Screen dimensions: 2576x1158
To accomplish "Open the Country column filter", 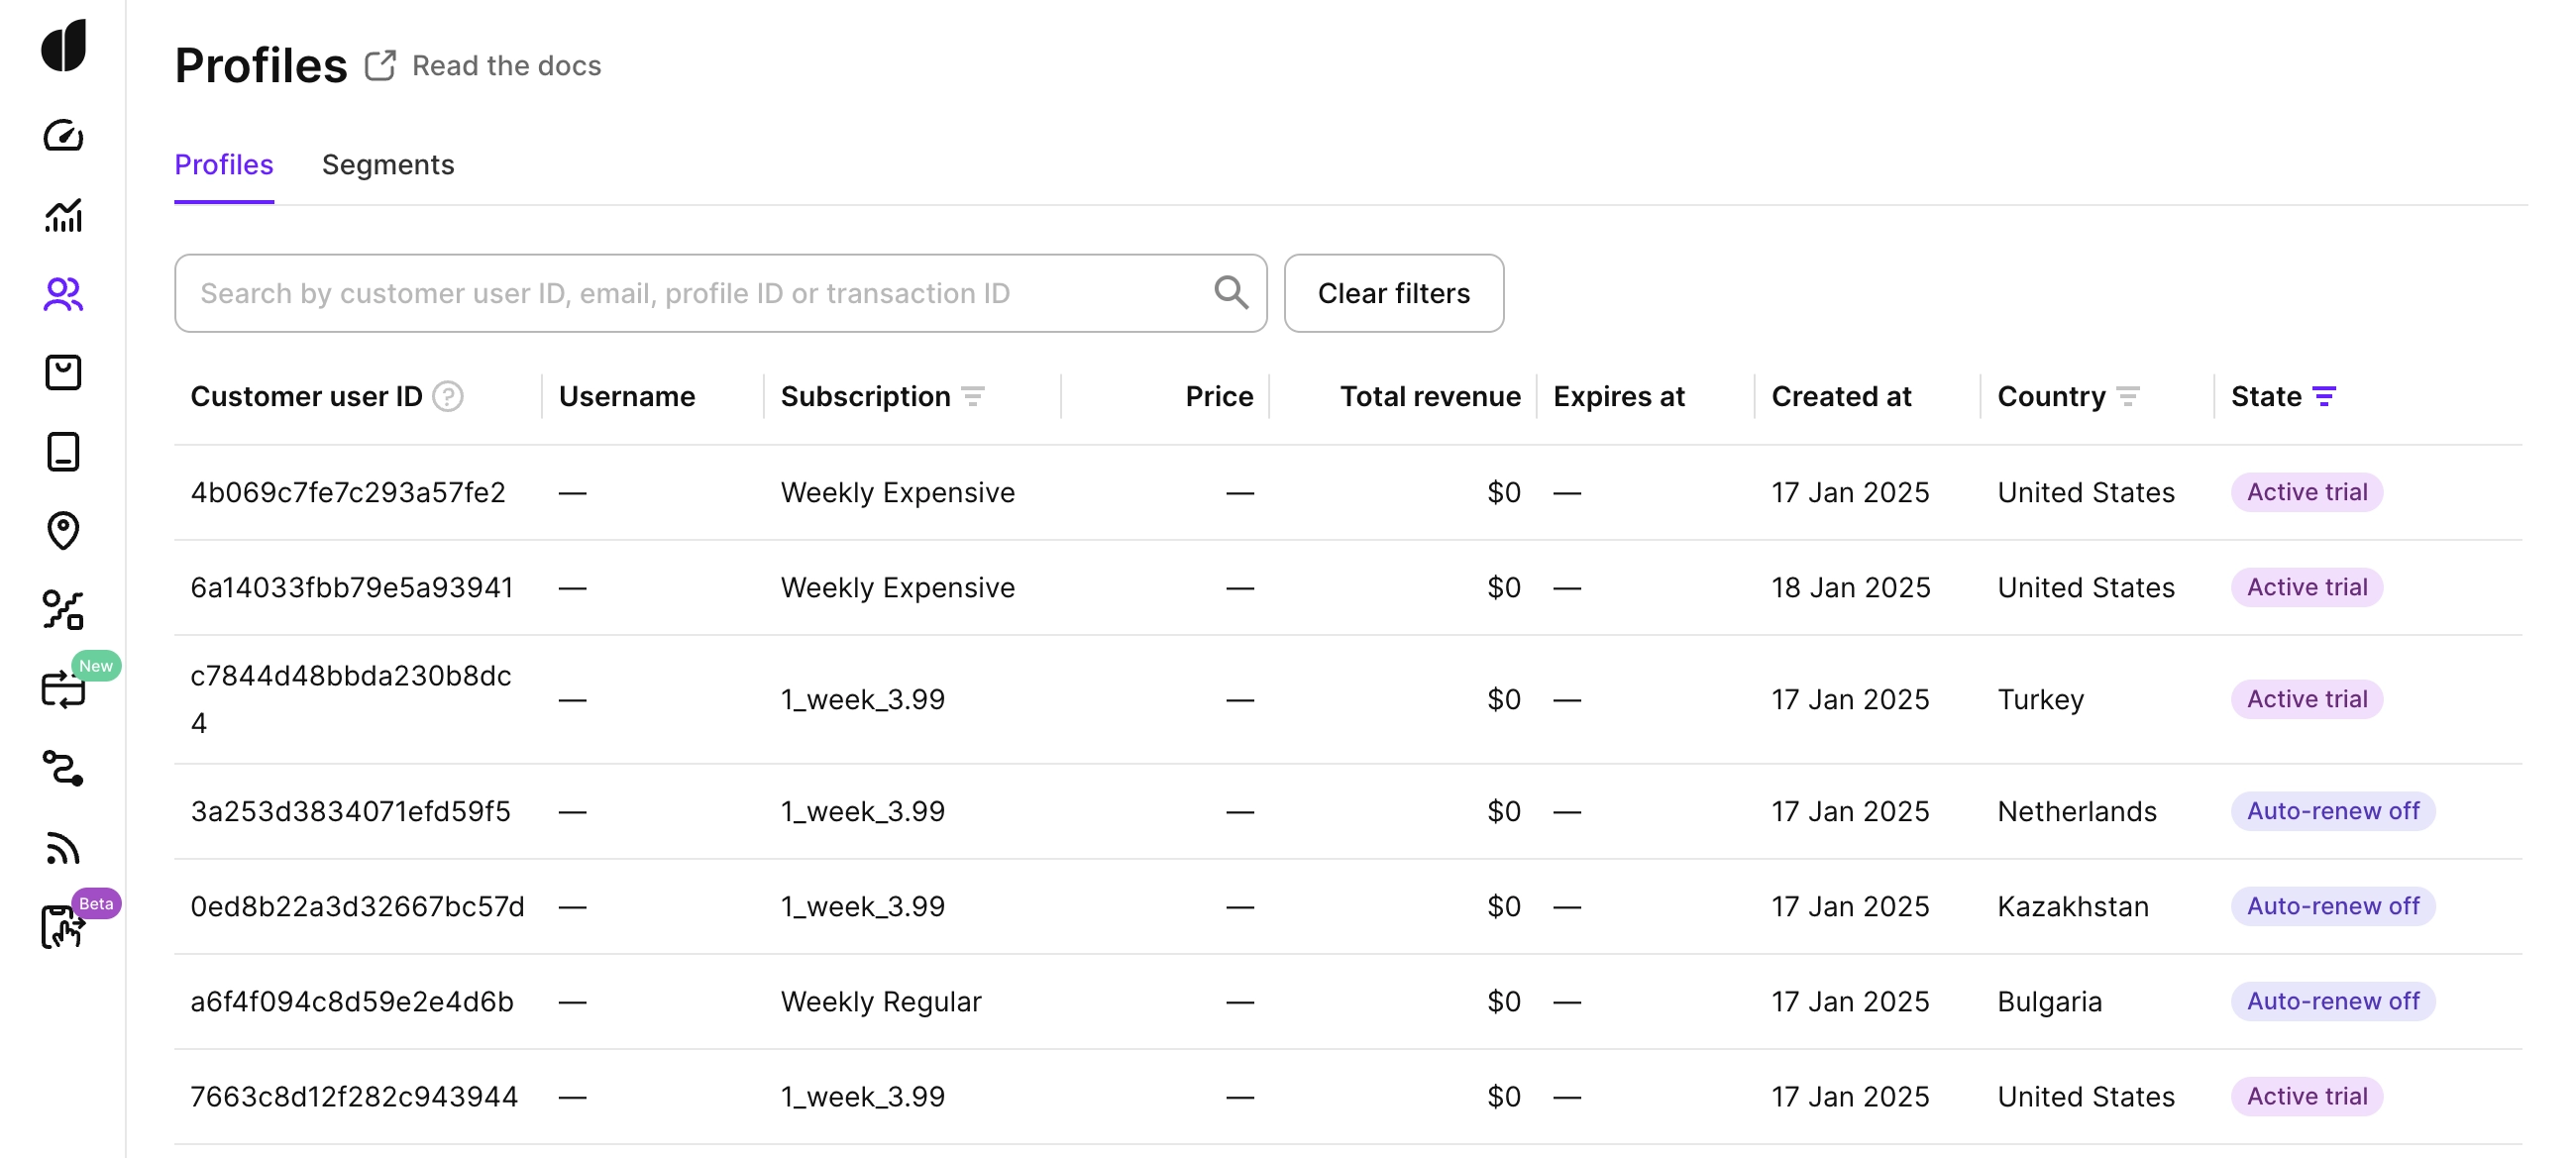I will [2128, 397].
